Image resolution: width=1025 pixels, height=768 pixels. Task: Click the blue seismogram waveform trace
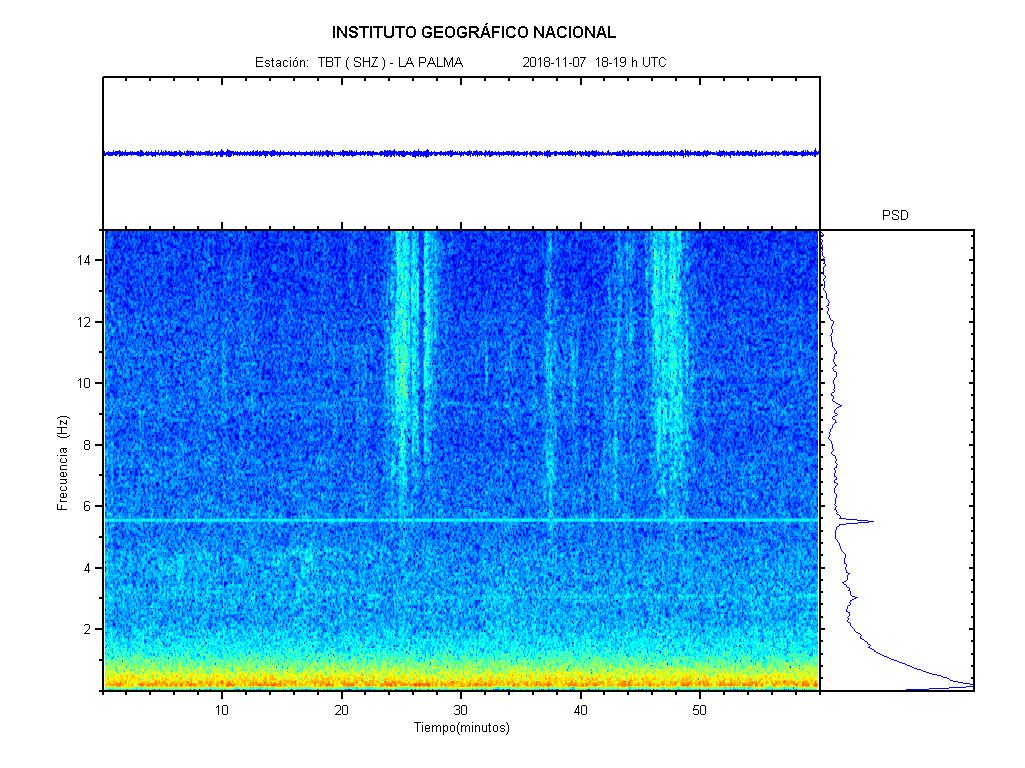click(461, 153)
